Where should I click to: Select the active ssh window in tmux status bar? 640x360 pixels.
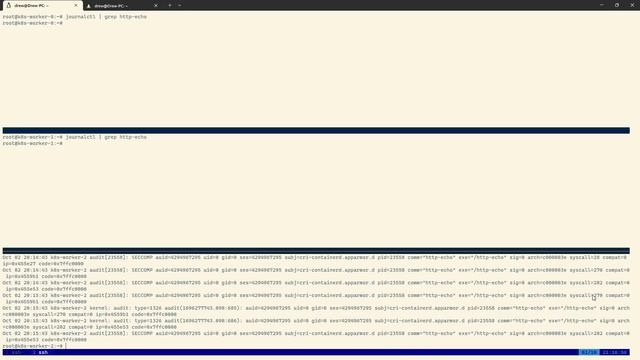(x=40, y=352)
